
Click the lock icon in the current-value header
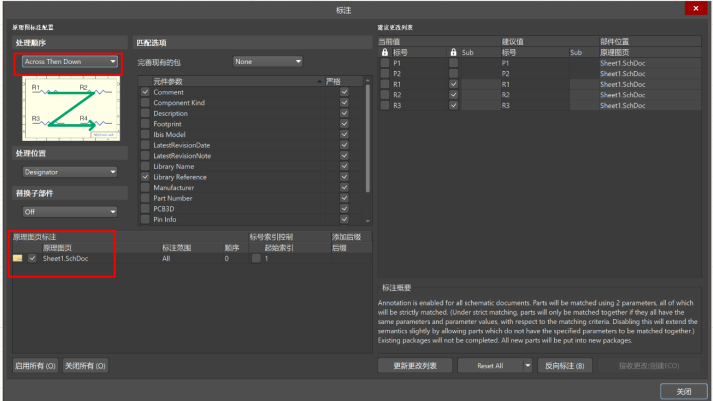click(386, 51)
